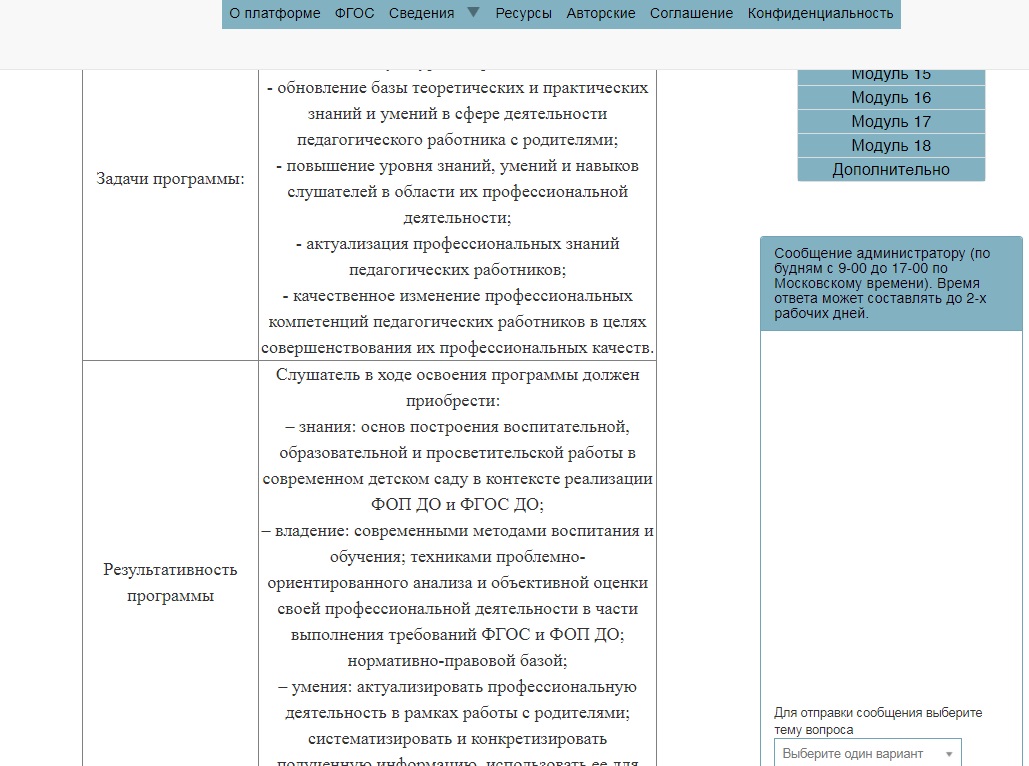Open the Конфиденциальность page
This screenshot has width=1029, height=766.
pyautogui.click(x=820, y=13)
